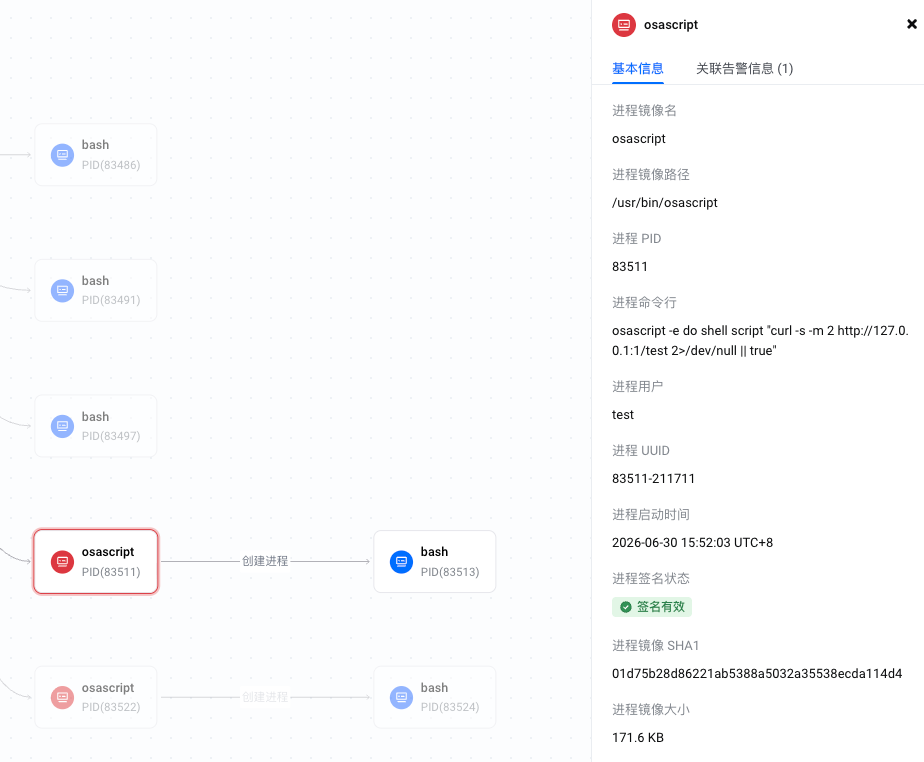Image resolution: width=924 pixels, height=762 pixels.
Task: Click the faded 创建进程 edge label
Action: 265,697
